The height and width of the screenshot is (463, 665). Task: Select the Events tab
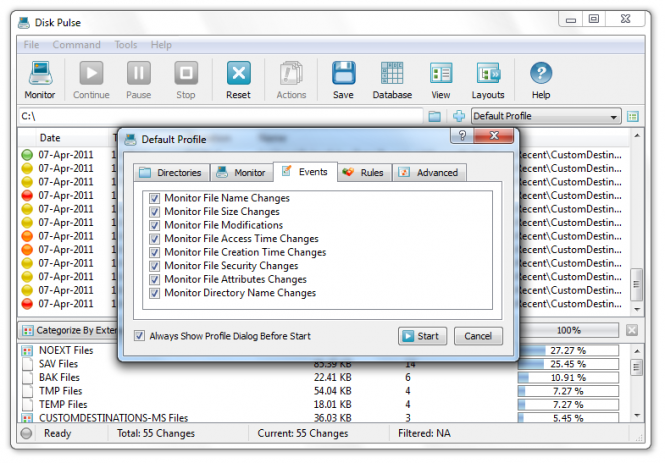pos(305,172)
